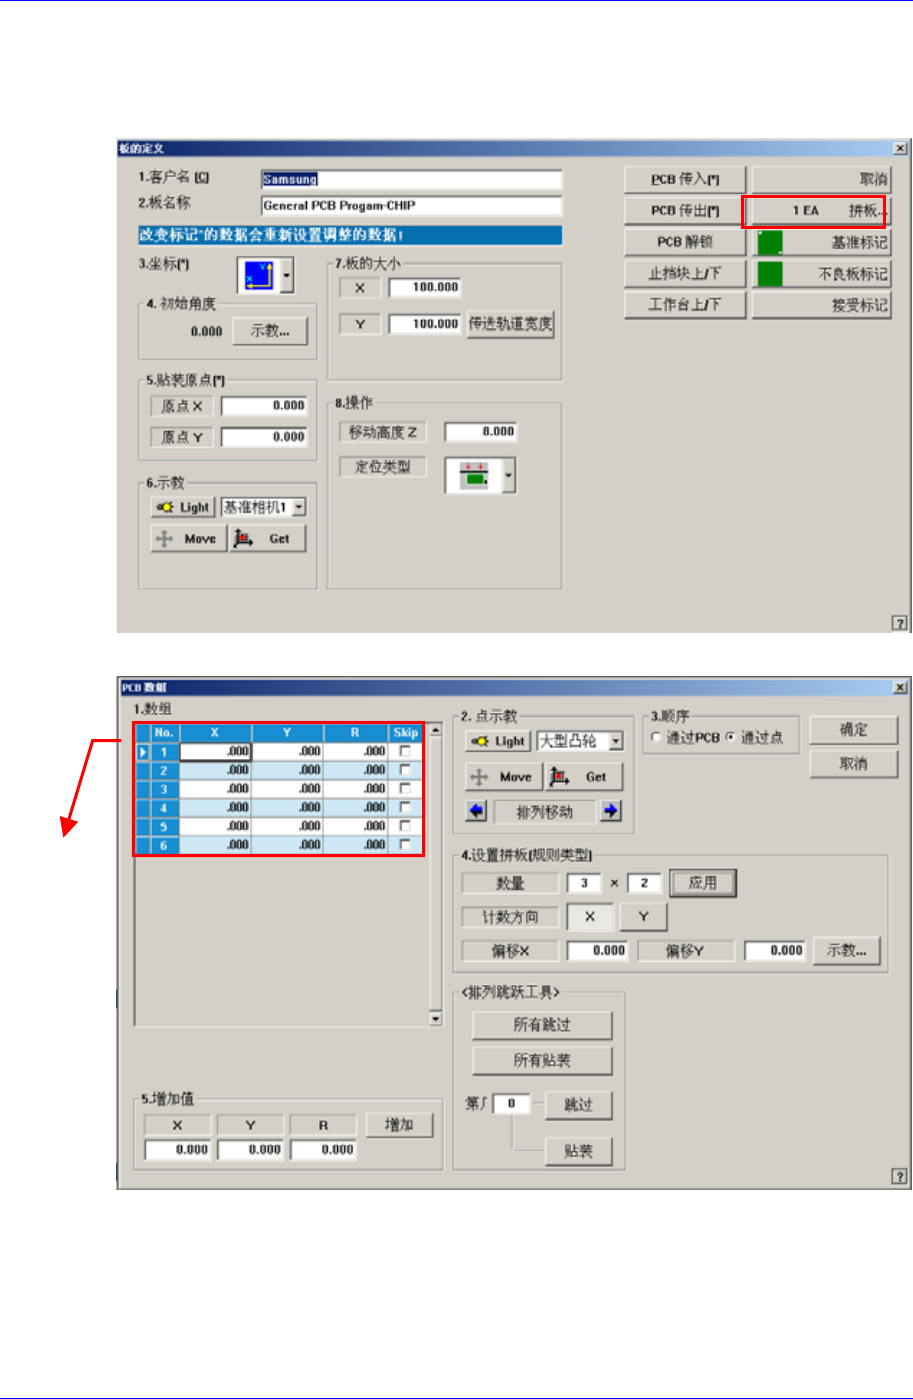The width and height of the screenshot is (913, 1399).
Task: Click the 原点 X input field
Action: [264, 406]
